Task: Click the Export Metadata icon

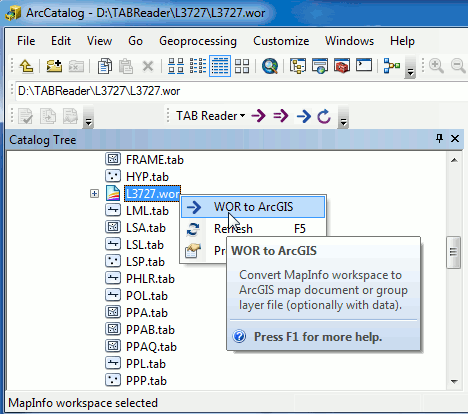Action: [48, 116]
